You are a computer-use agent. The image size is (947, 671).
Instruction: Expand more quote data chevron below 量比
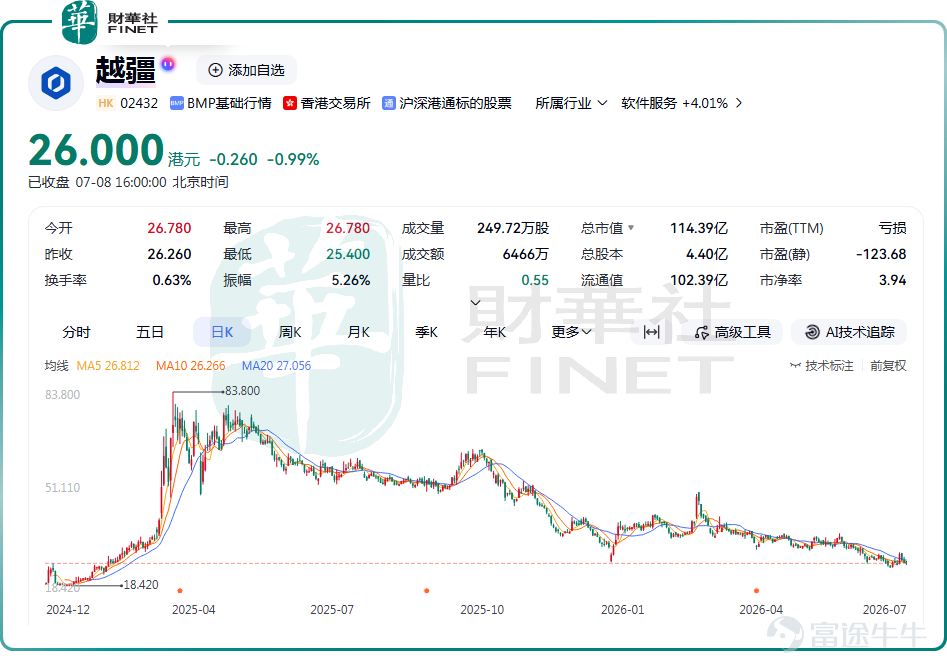(475, 302)
